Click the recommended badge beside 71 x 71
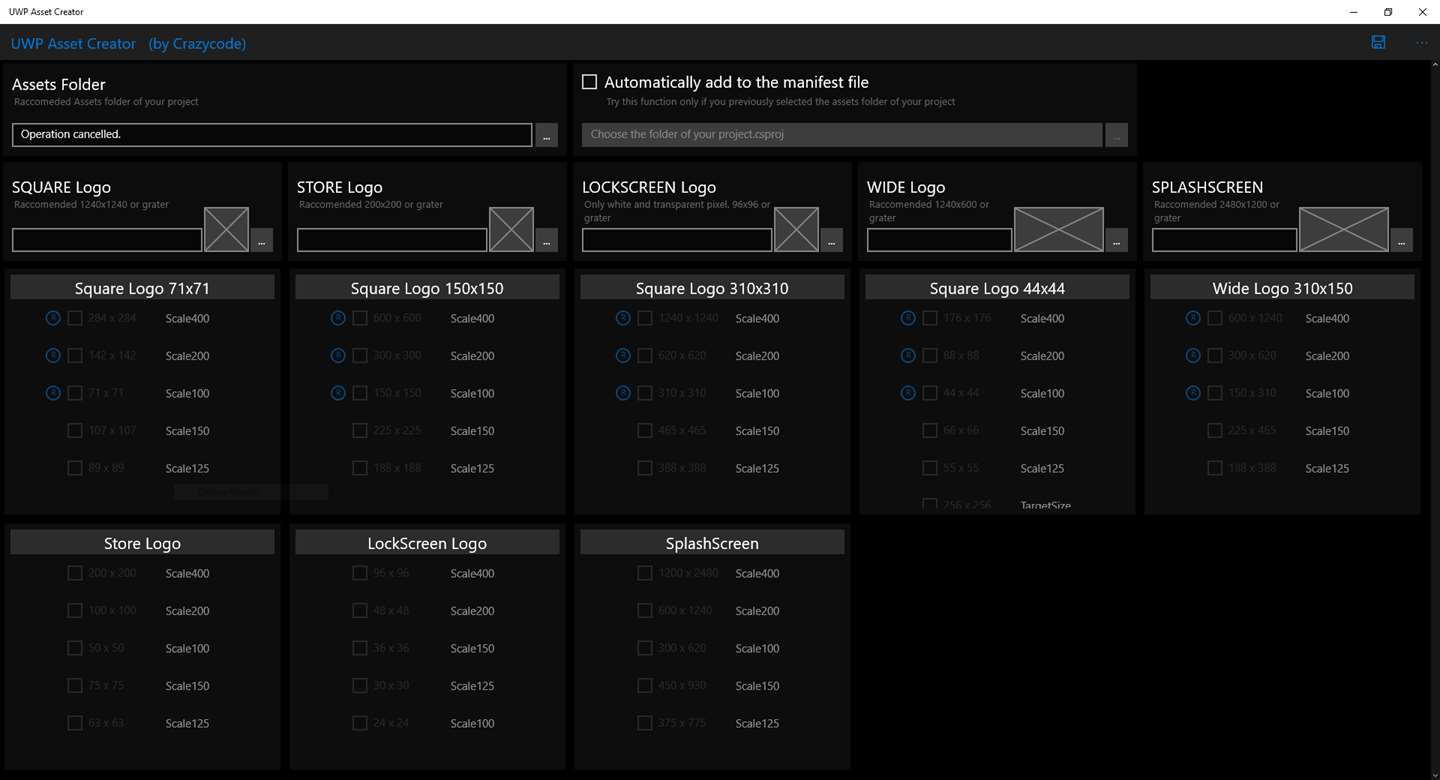The height and width of the screenshot is (780, 1440). [53, 393]
